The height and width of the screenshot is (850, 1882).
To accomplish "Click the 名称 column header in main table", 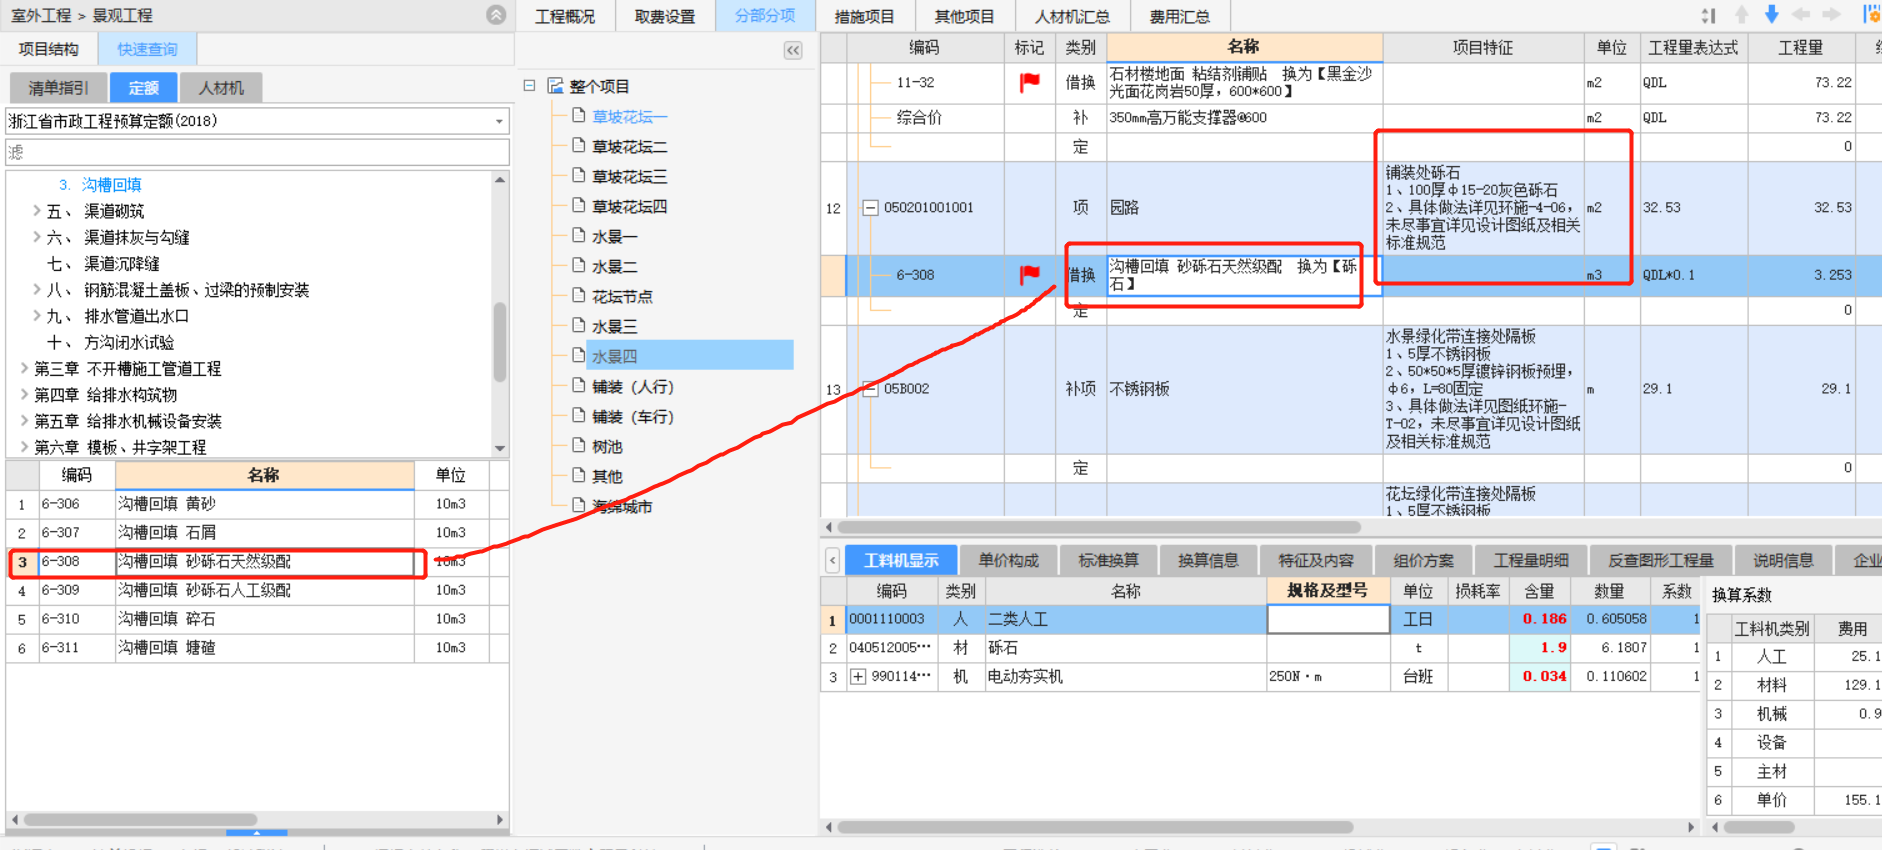I will click(x=1244, y=47).
